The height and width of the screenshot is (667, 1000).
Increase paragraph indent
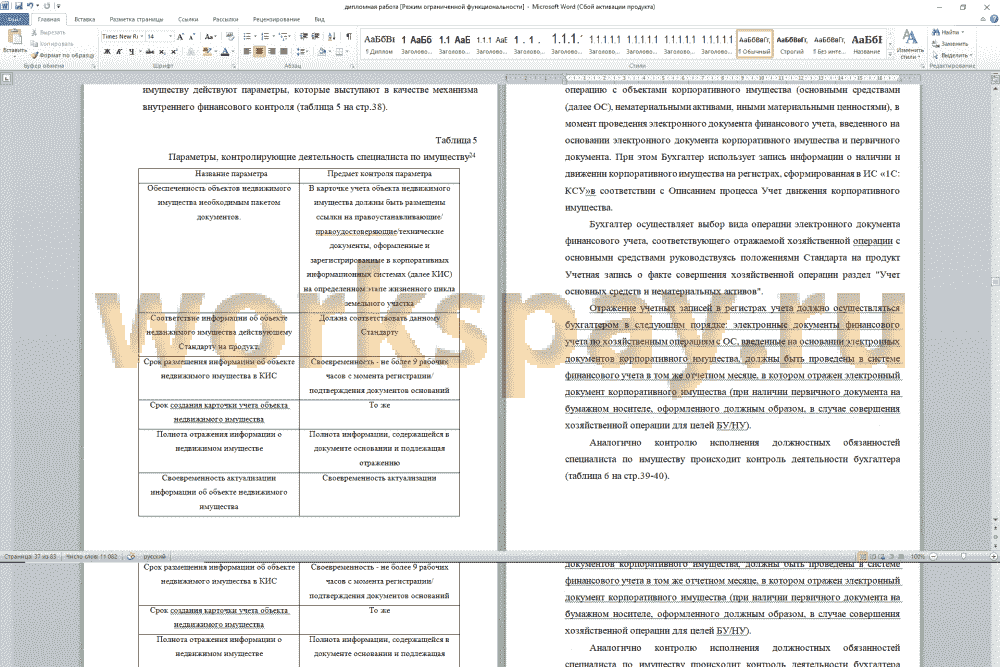315,37
